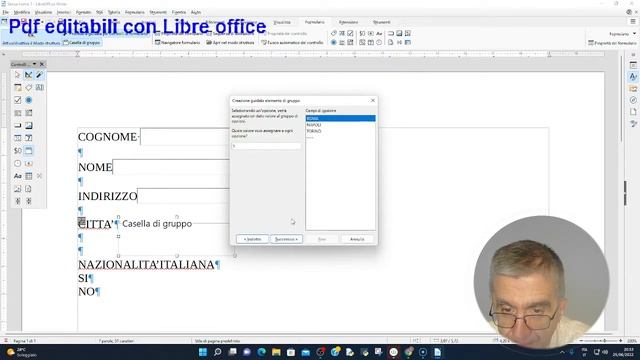Toggle the control Wizards wand icon

pyautogui.click(x=39, y=75)
